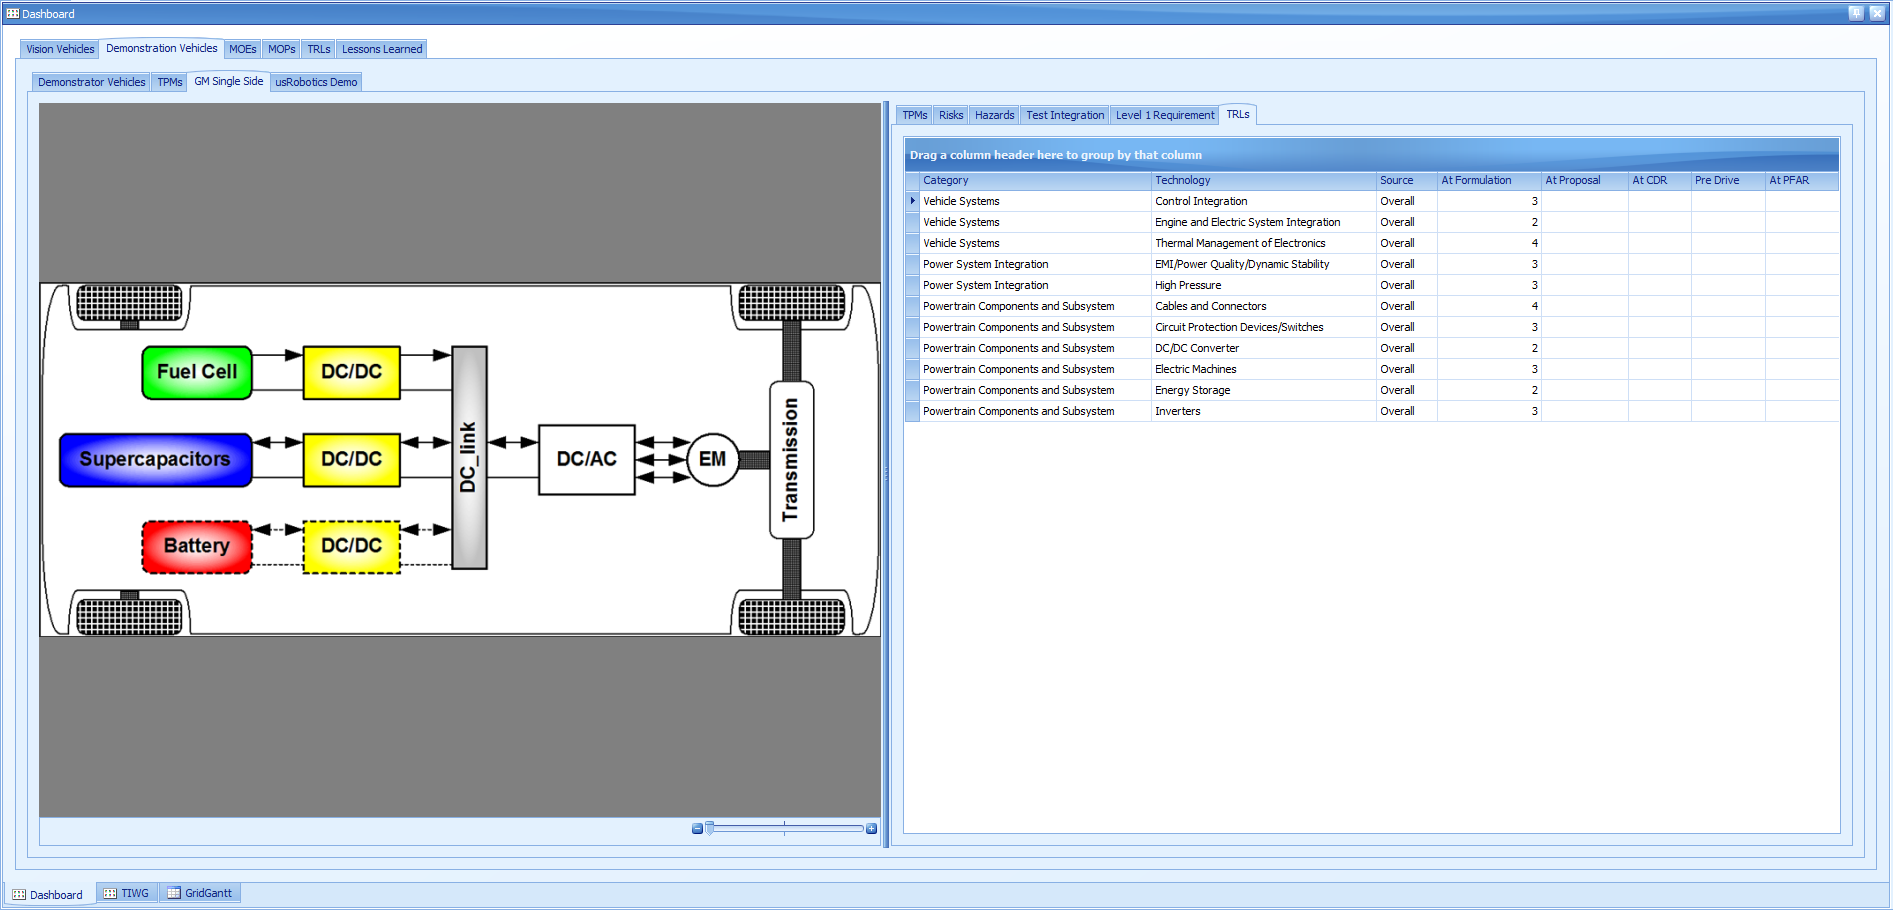The width and height of the screenshot is (1893, 910).
Task: Click the zoom-in plus icon below diagram
Action: point(872,829)
